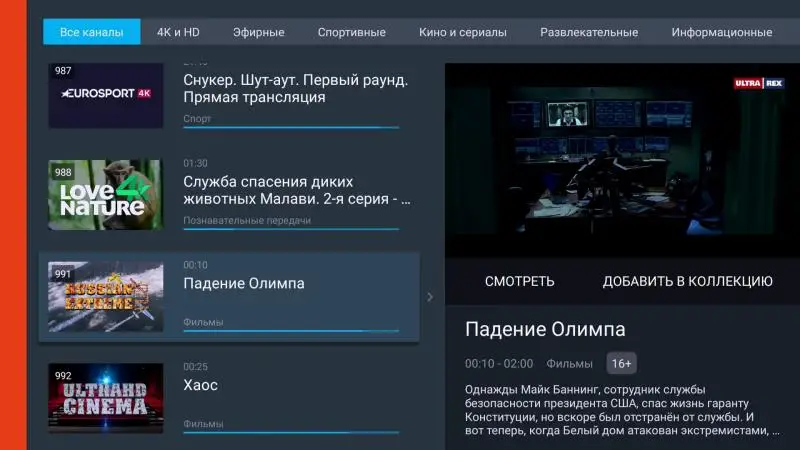Image resolution: width=800 pixels, height=450 pixels.
Task: Click channel number 988 badge
Action: pos(63,172)
